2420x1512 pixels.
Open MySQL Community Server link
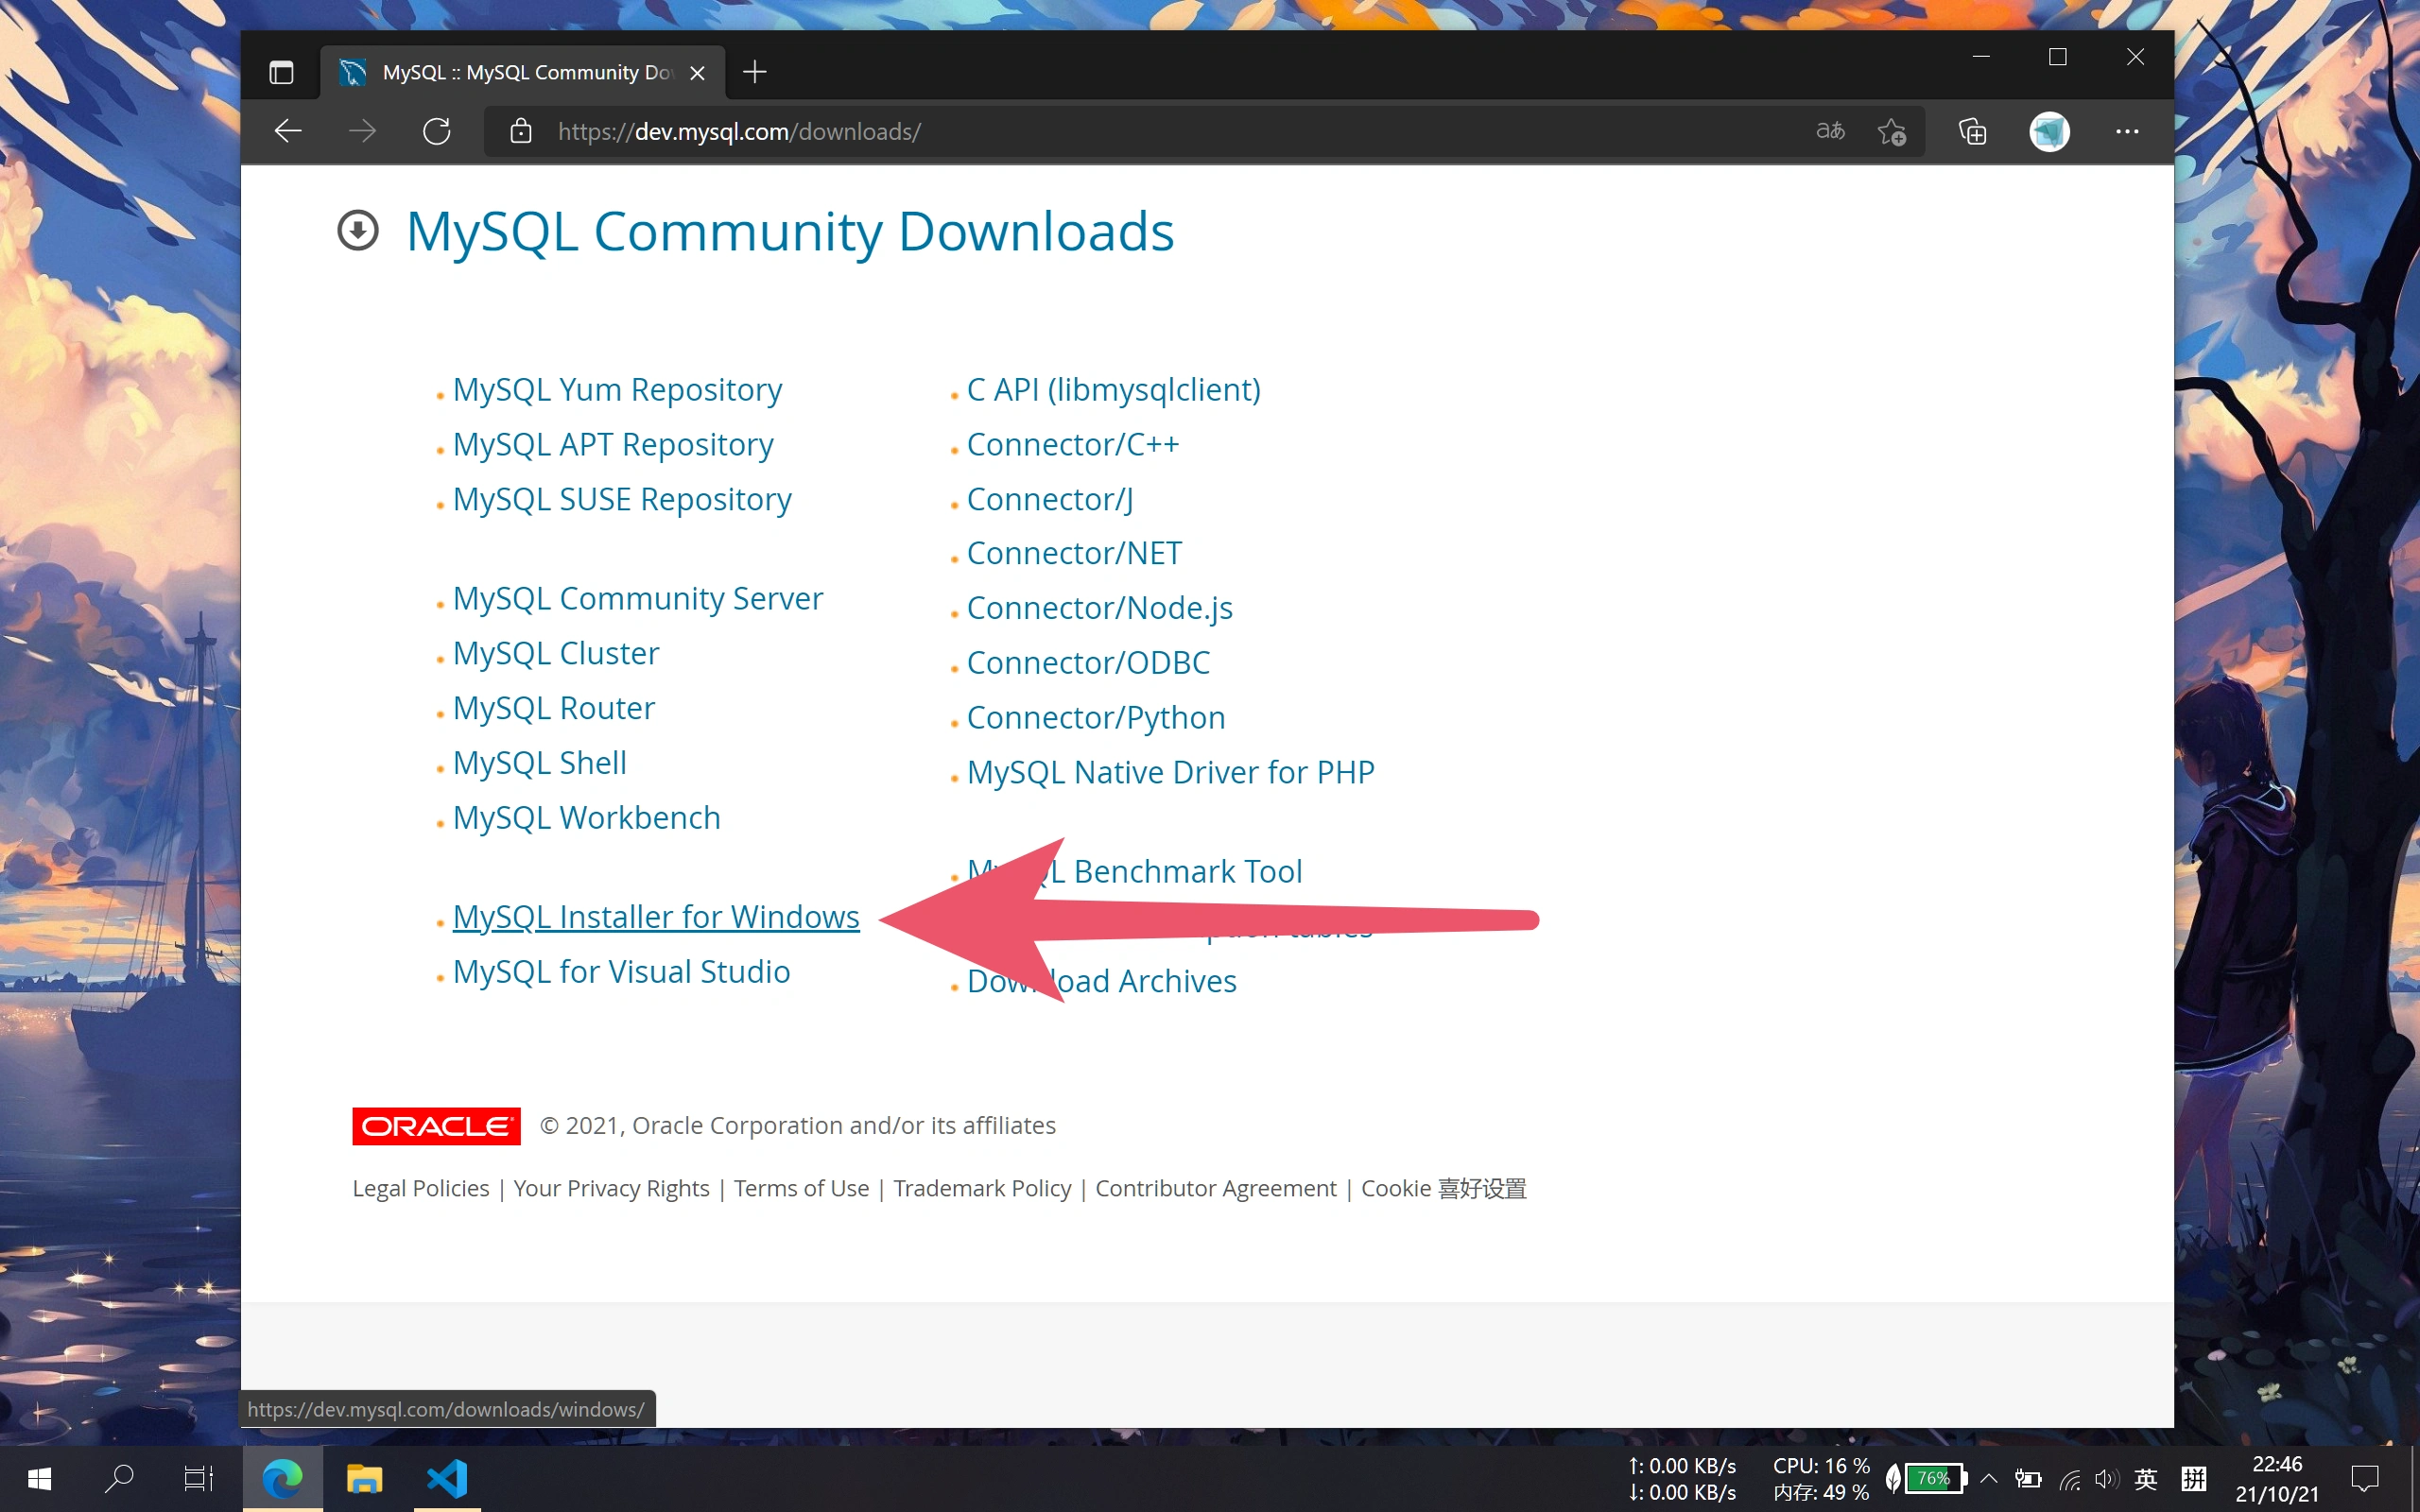(638, 598)
